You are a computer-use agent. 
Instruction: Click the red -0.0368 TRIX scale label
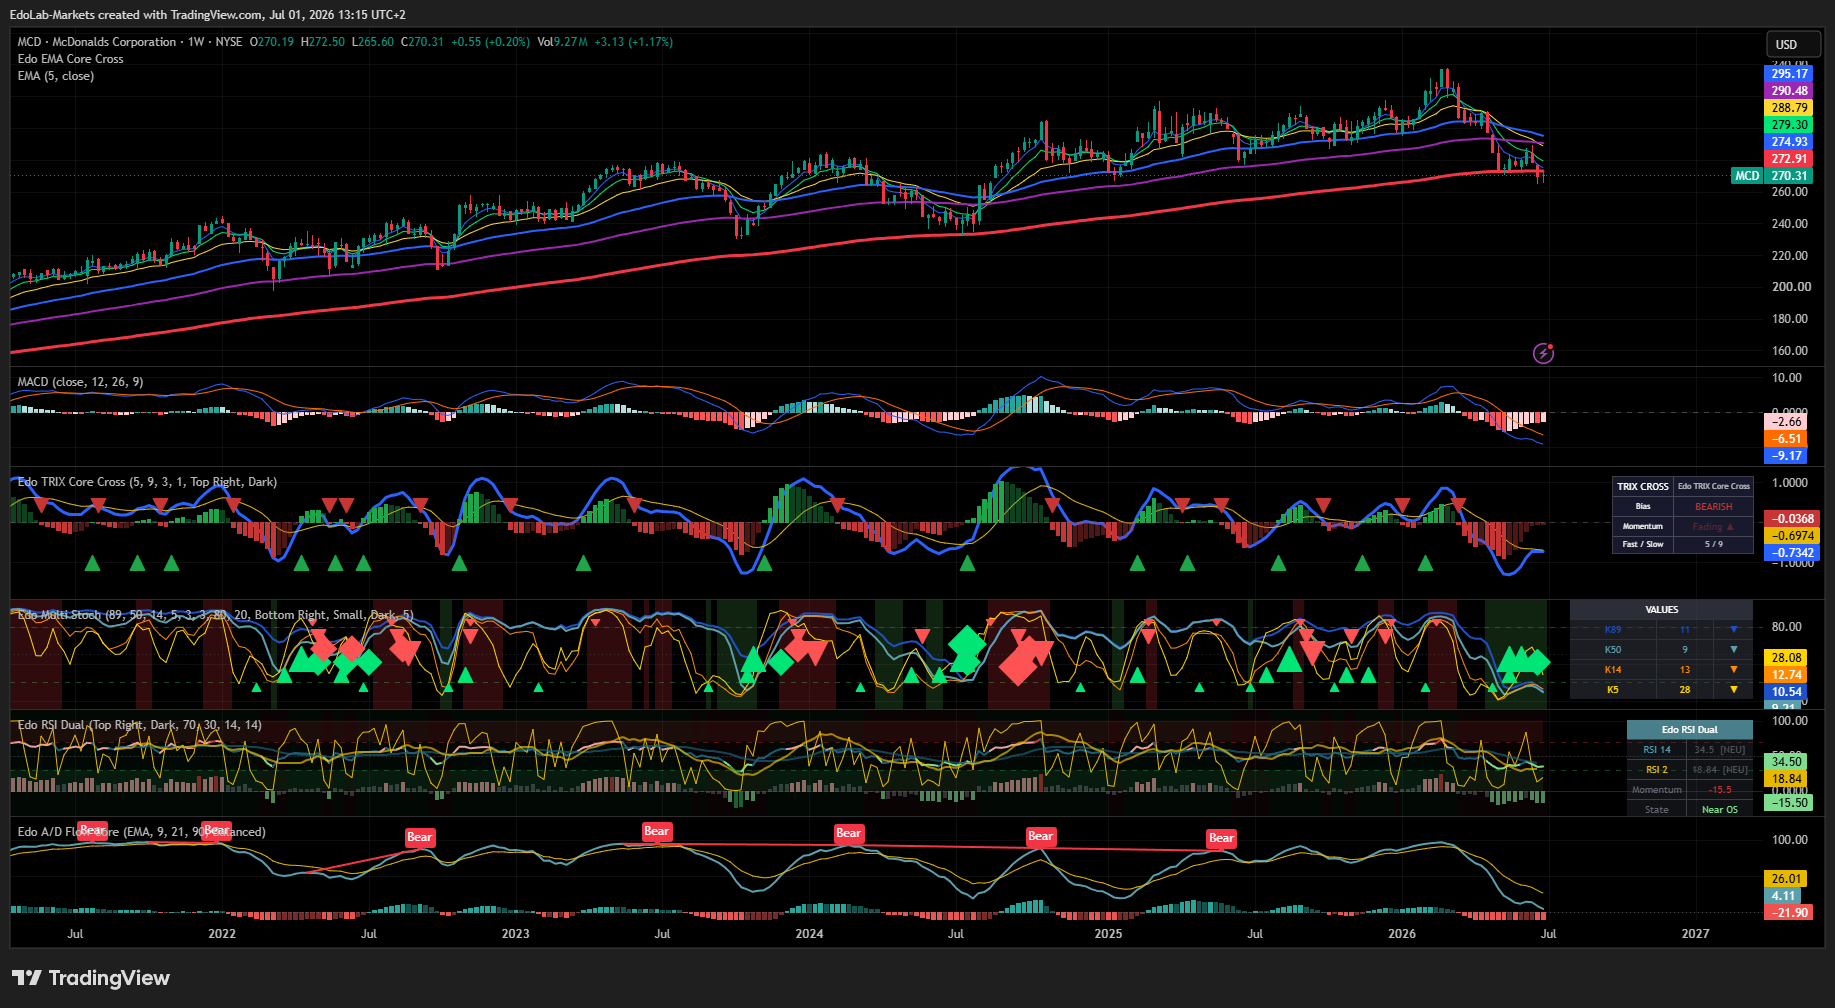(x=1793, y=519)
